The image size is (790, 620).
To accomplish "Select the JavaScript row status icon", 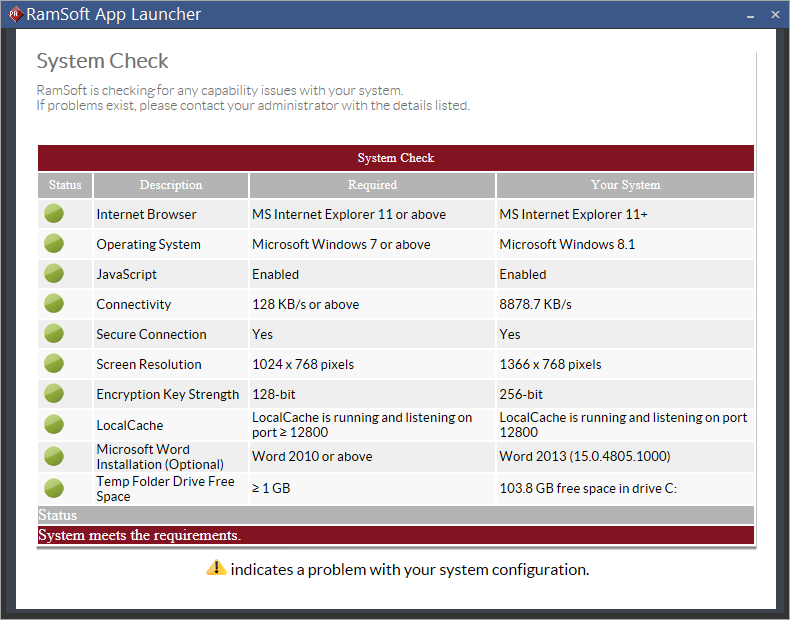I will click(x=54, y=273).
